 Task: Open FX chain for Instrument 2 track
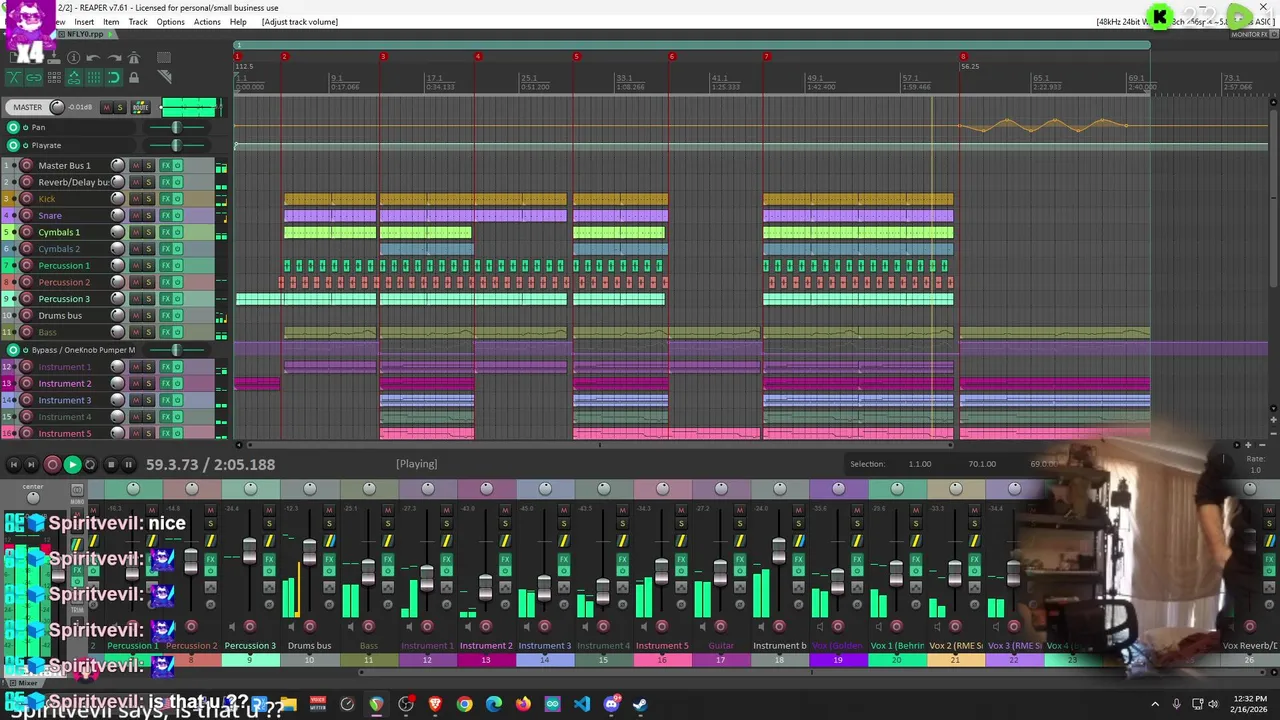coord(165,383)
